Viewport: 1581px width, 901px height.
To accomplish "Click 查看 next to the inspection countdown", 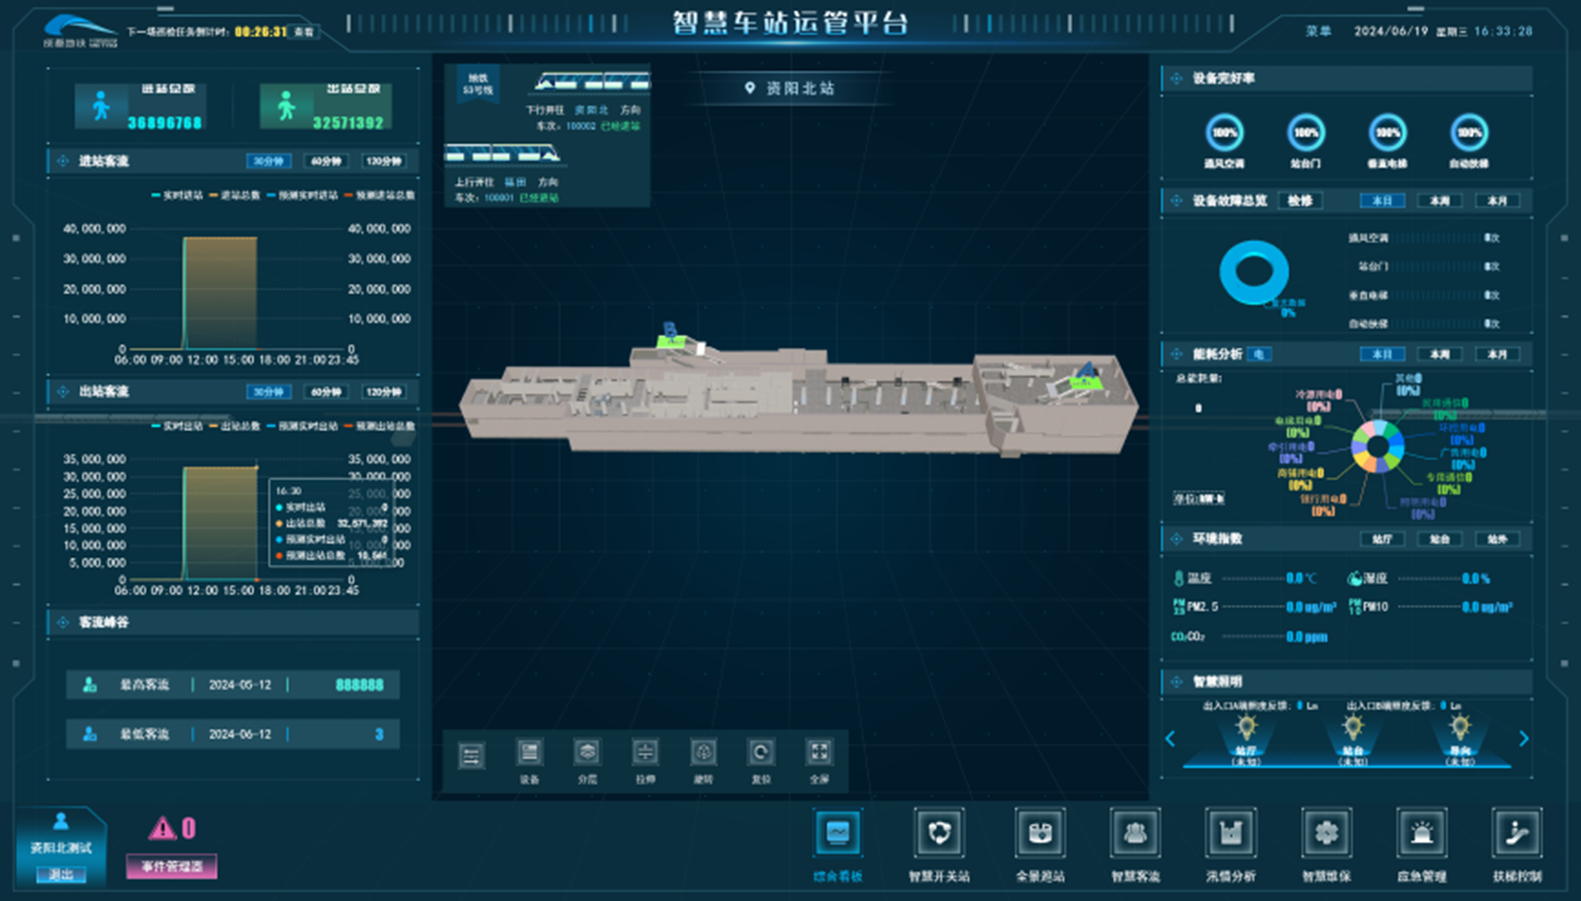I will [x=303, y=32].
